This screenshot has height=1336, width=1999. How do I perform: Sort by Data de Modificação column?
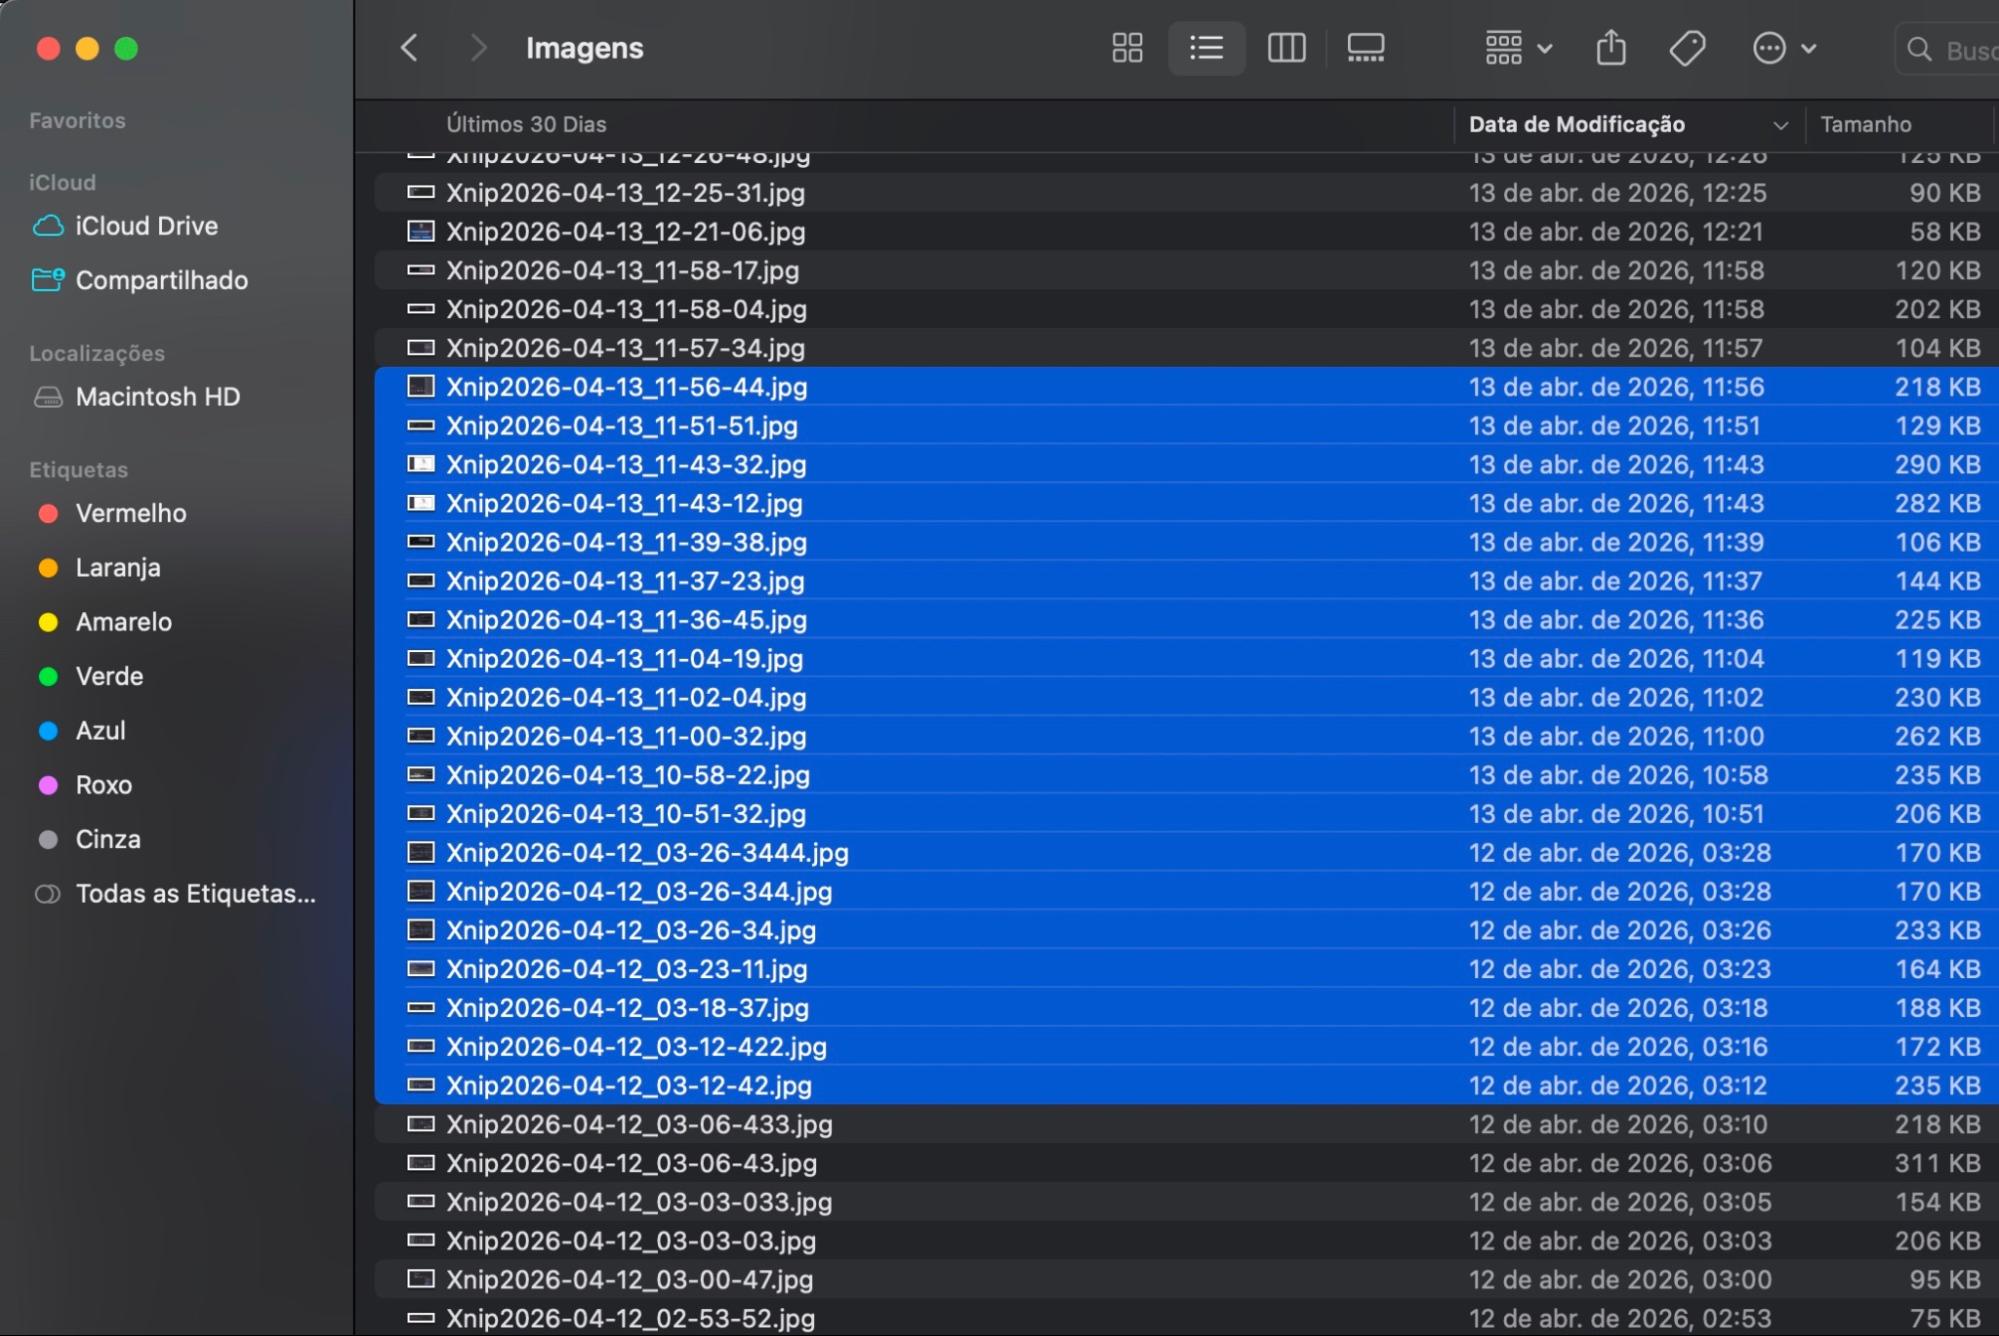pos(1576,124)
